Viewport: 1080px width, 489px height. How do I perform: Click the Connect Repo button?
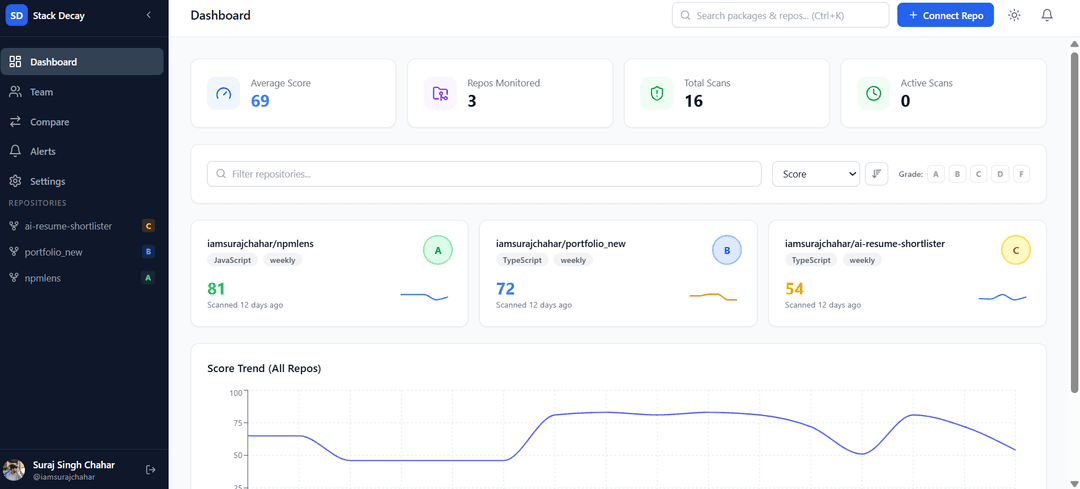click(x=945, y=15)
